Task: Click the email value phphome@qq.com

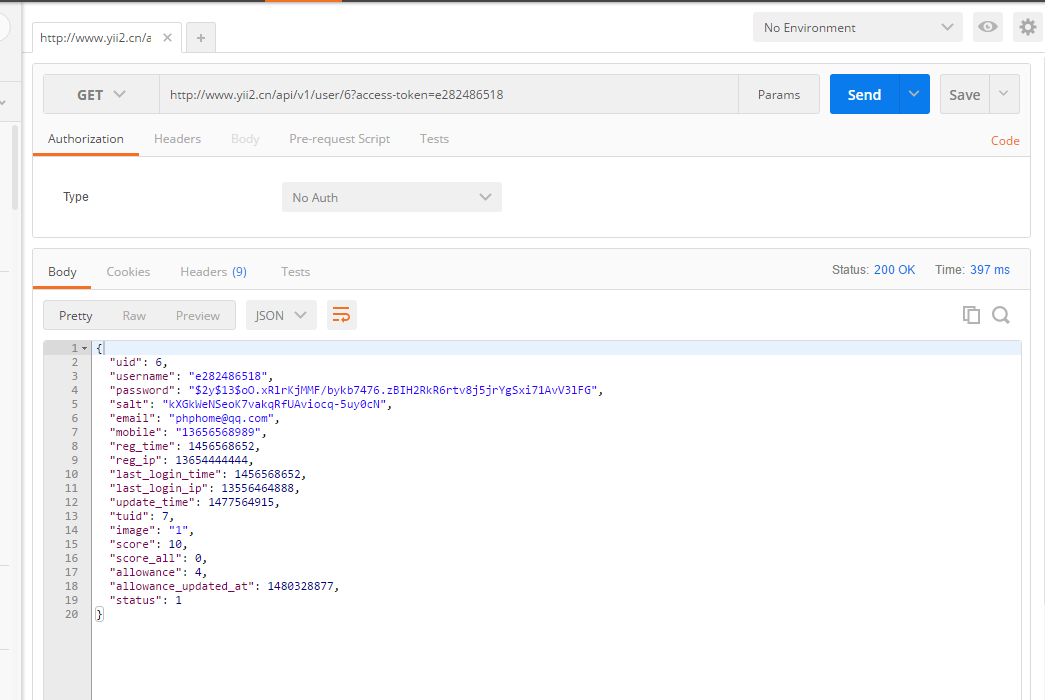Action: pyautogui.click(x=221, y=419)
